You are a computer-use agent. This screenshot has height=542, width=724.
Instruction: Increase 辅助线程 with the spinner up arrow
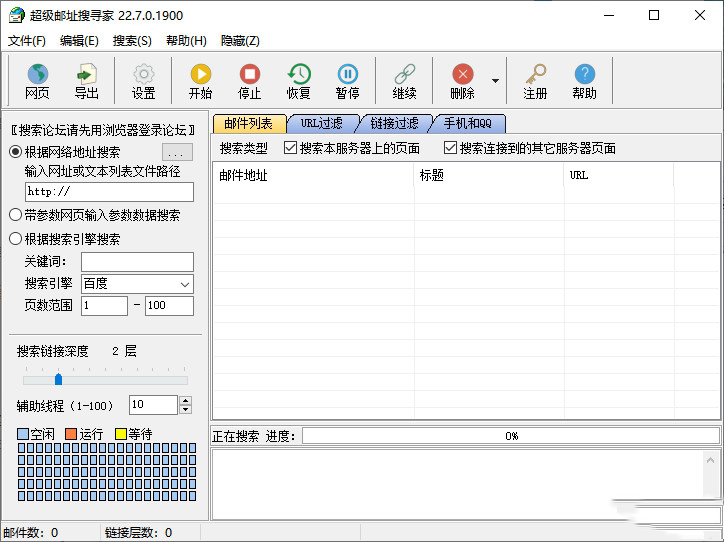pos(185,400)
